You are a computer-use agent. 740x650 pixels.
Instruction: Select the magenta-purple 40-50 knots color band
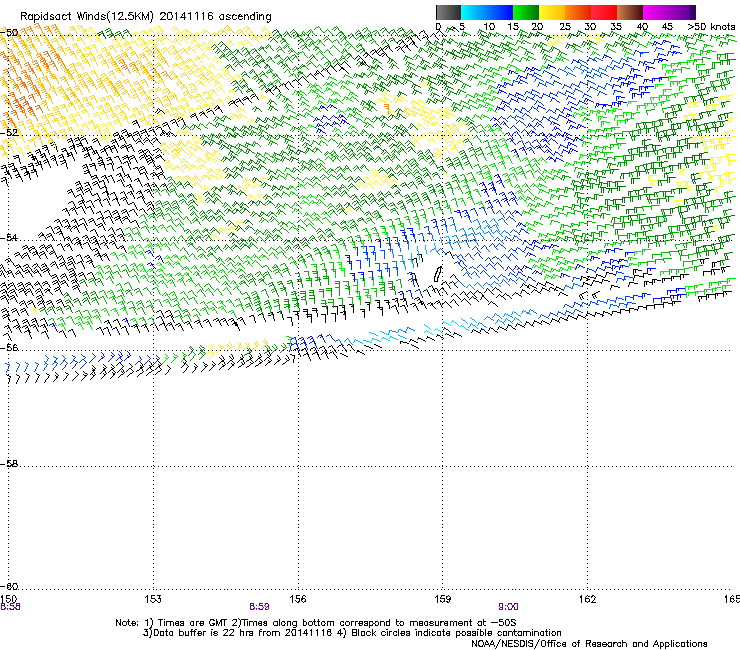pos(669,12)
